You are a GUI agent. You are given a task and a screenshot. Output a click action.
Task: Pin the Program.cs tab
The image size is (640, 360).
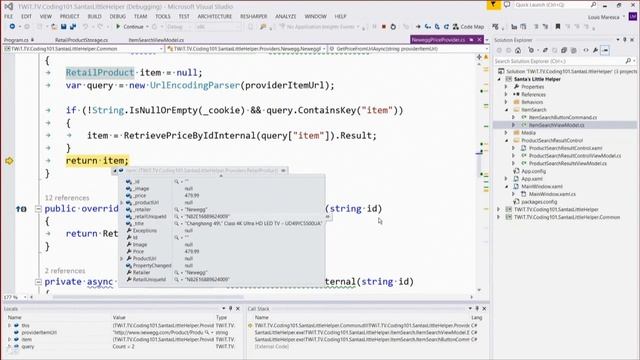pyautogui.click(x=32, y=40)
